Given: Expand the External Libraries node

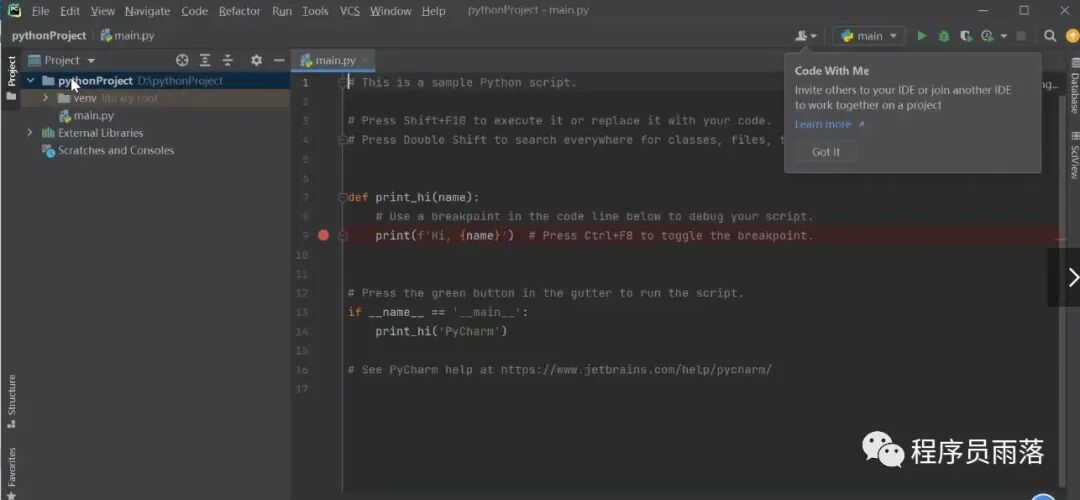Looking at the screenshot, I should coord(30,133).
